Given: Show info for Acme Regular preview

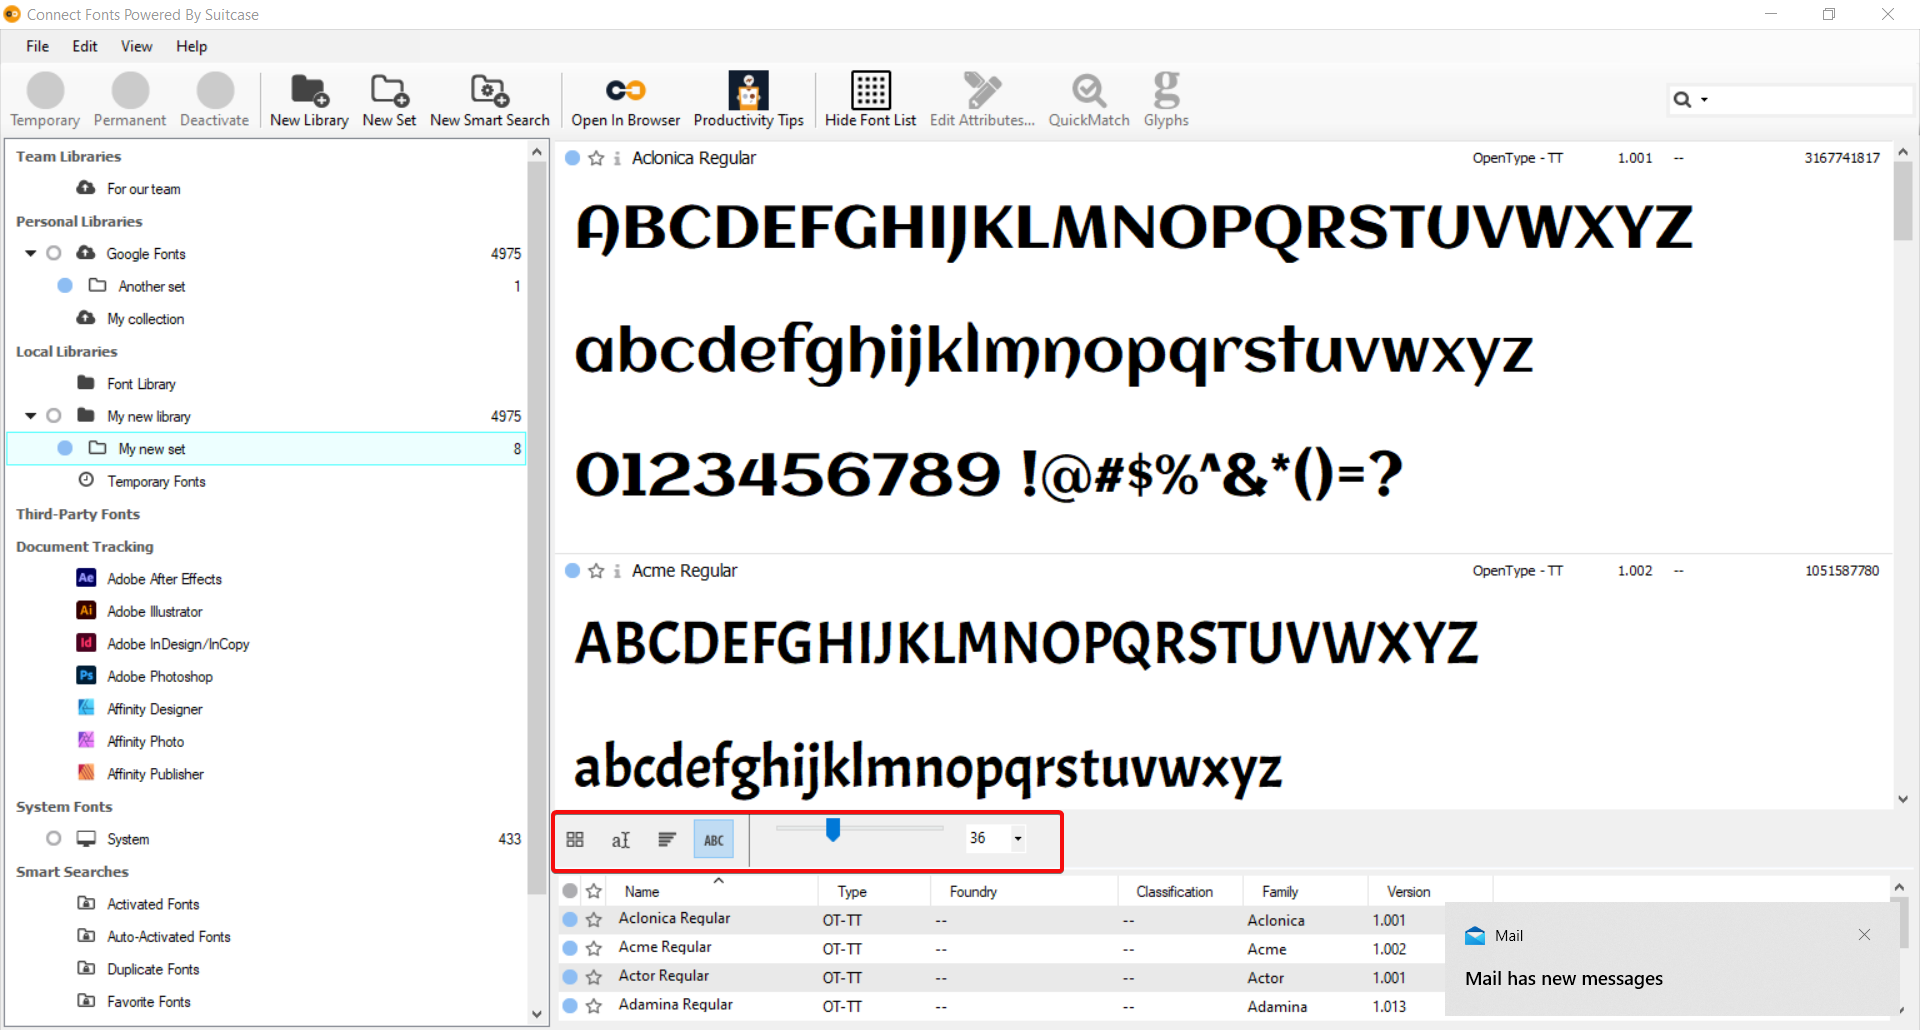Looking at the screenshot, I should [x=617, y=571].
